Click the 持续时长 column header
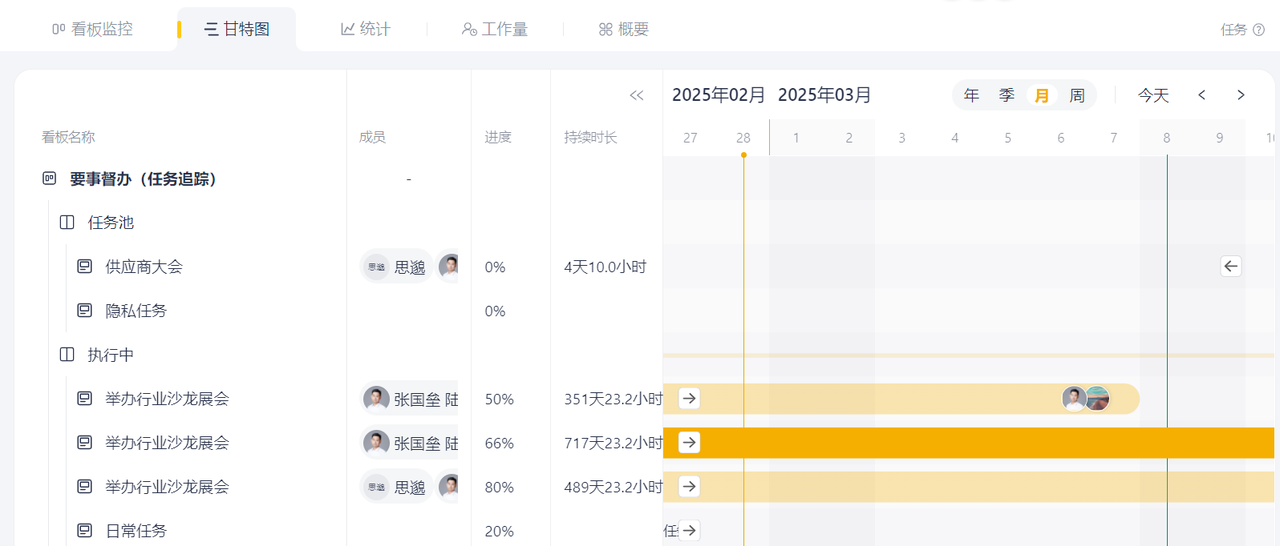 tap(591, 137)
